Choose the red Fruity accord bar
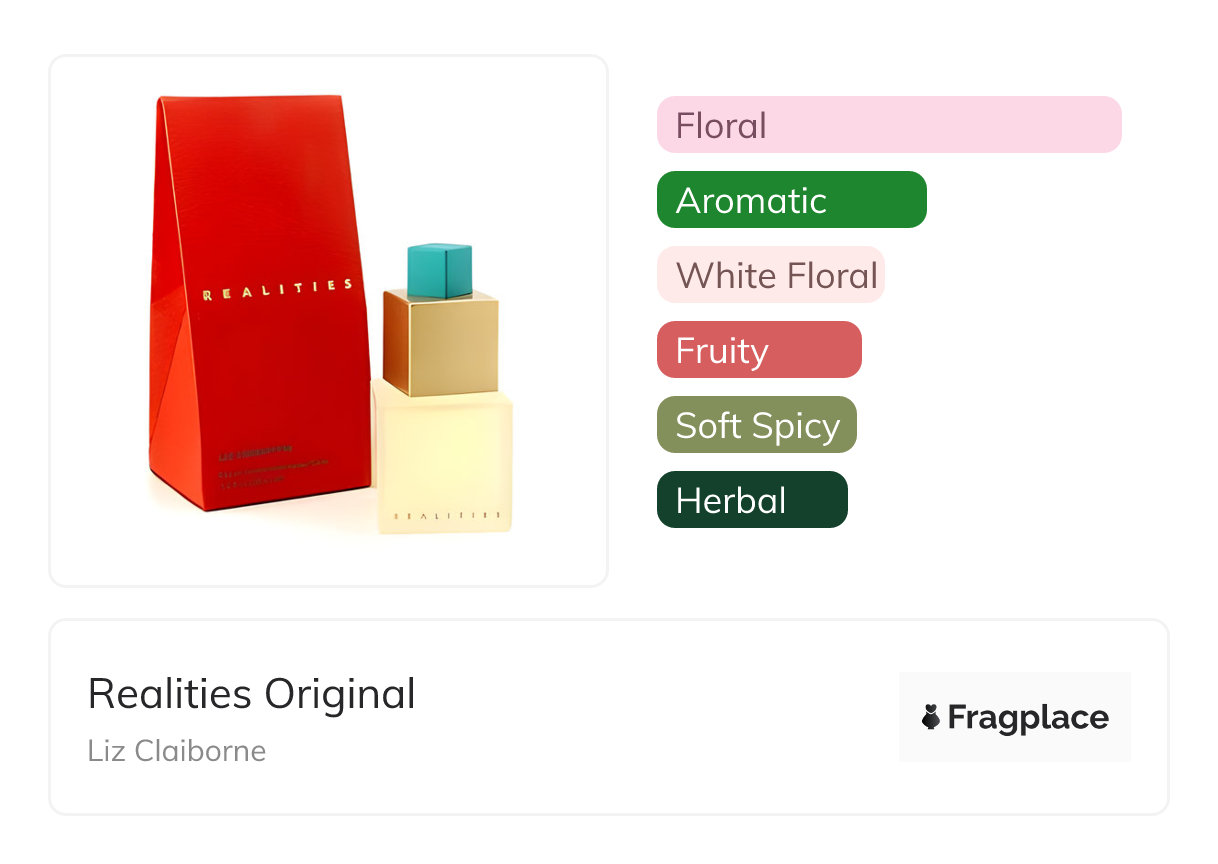 pyautogui.click(x=758, y=350)
